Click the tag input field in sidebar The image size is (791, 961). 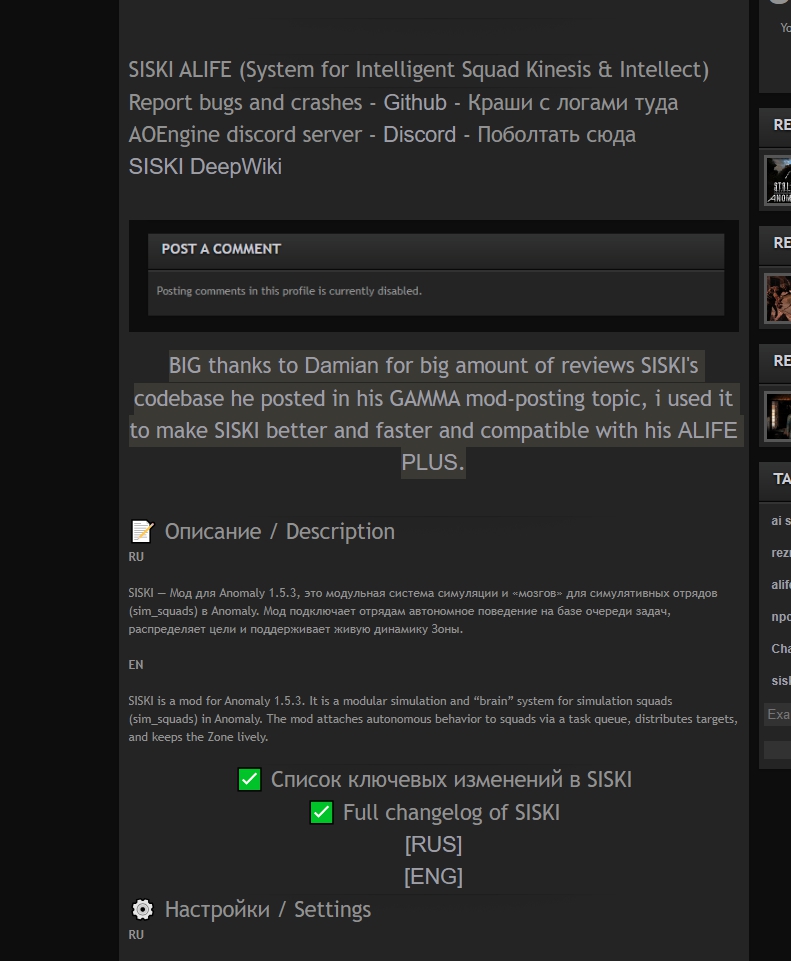pyautogui.click(x=778, y=714)
